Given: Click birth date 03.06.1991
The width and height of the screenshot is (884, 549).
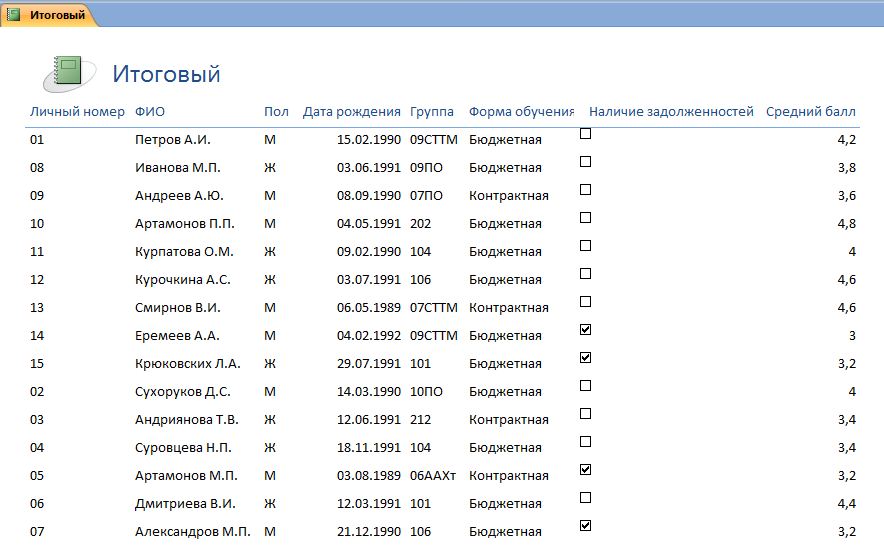Looking at the screenshot, I should (x=369, y=168).
